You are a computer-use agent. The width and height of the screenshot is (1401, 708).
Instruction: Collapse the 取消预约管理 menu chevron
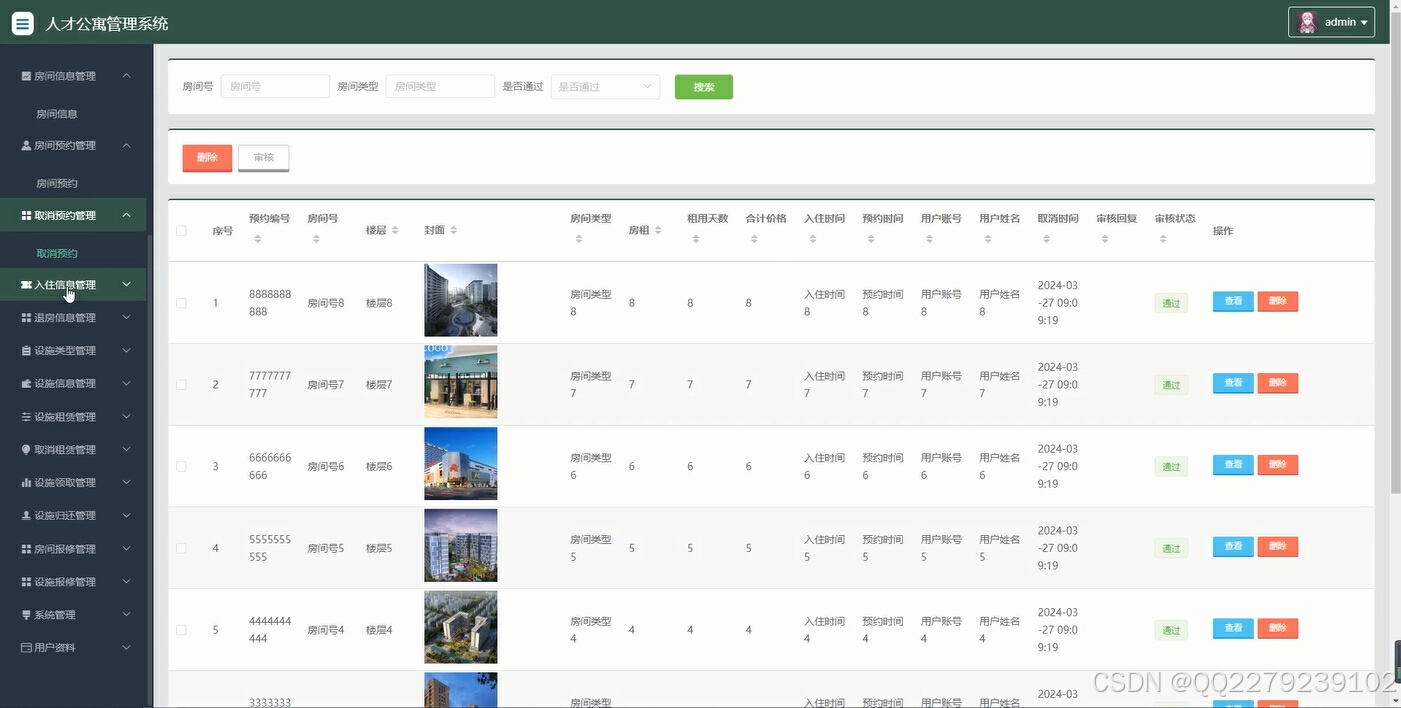(126, 214)
